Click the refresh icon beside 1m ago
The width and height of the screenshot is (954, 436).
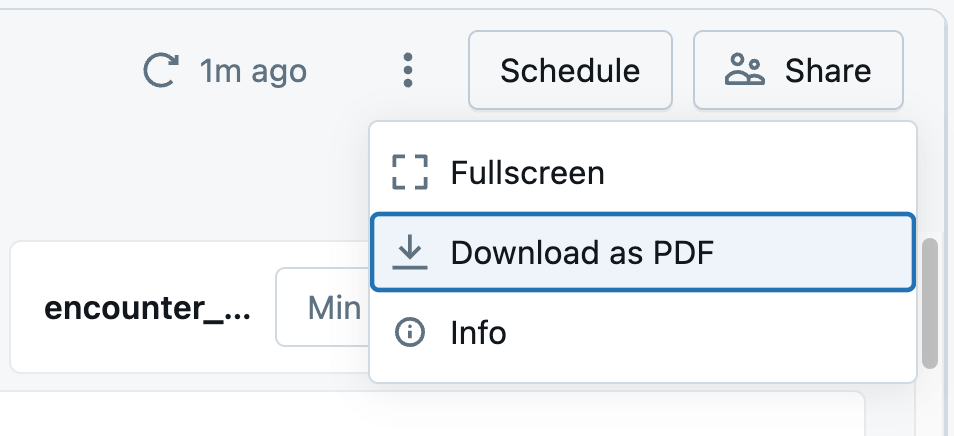(x=159, y=71)
